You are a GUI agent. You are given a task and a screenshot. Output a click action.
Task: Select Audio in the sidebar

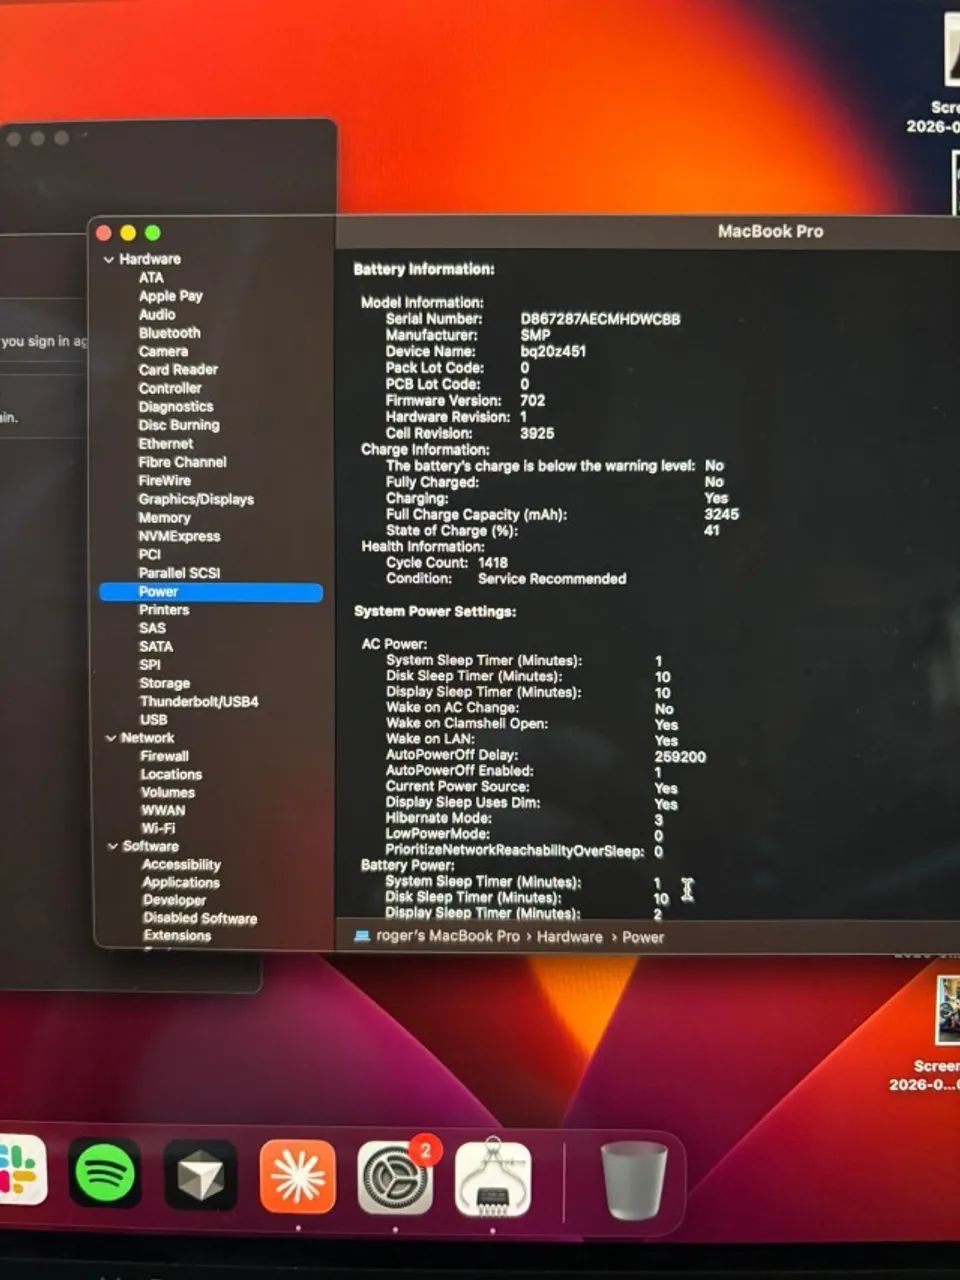pyautogui.click(x=157, y=314)
